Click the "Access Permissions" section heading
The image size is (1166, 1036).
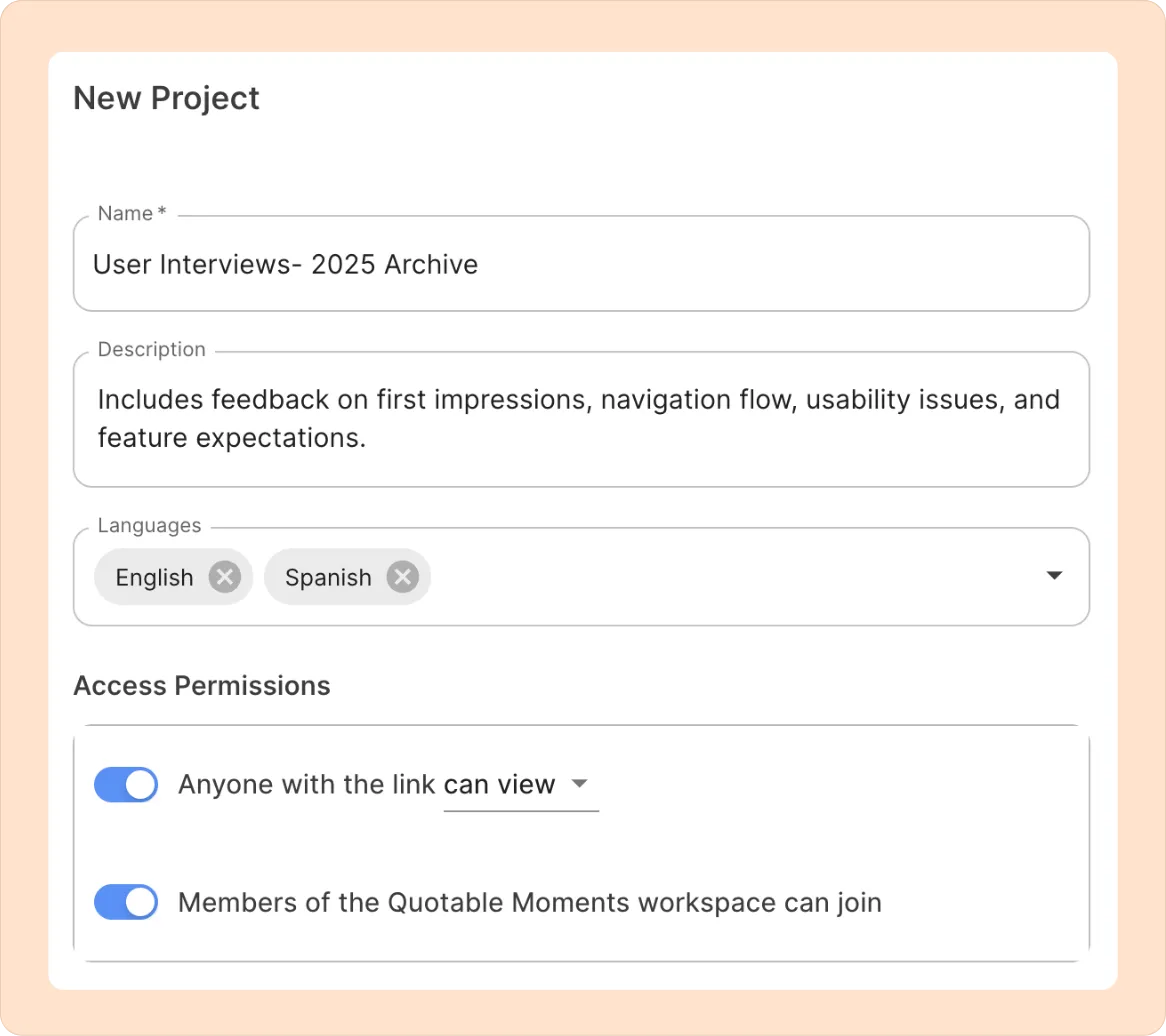pyautogui.click(x=202, y=686)
